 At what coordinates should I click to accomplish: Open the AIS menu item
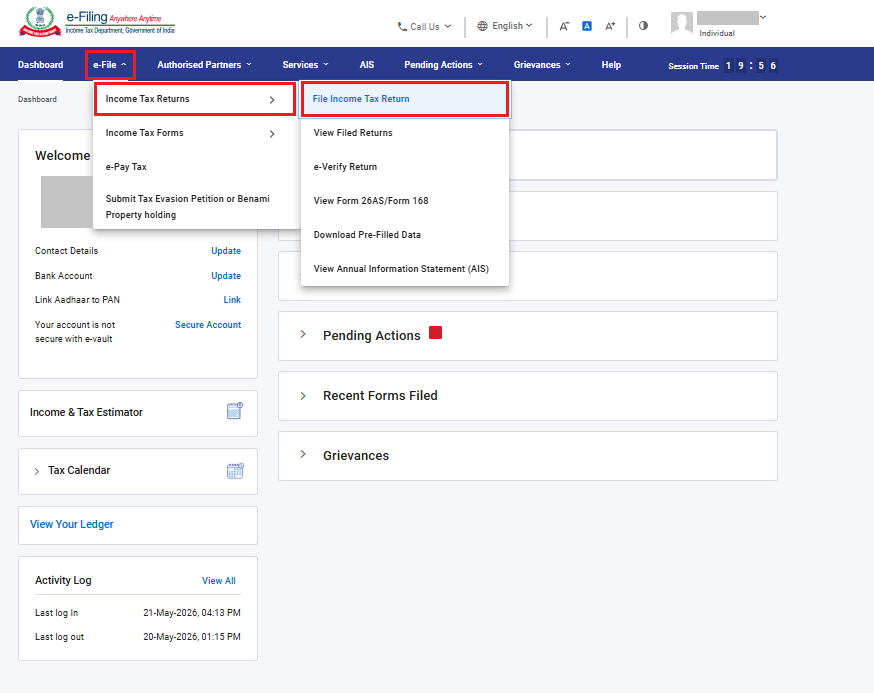click(x=367, y=65)
